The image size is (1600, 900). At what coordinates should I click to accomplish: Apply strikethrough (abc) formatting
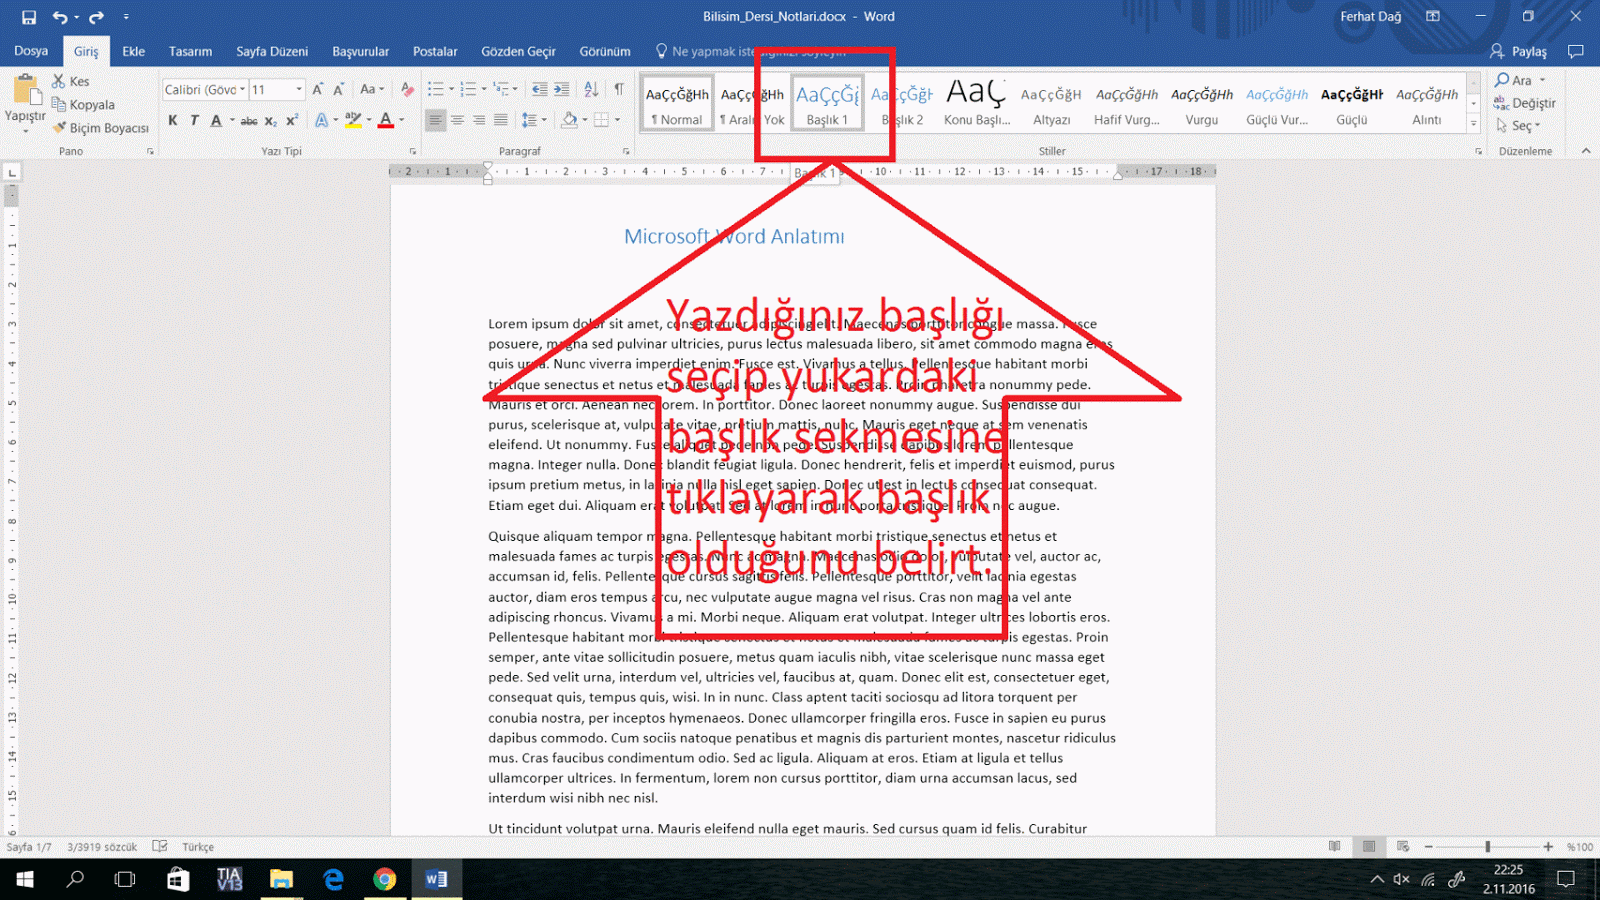[x=250, y=120]
